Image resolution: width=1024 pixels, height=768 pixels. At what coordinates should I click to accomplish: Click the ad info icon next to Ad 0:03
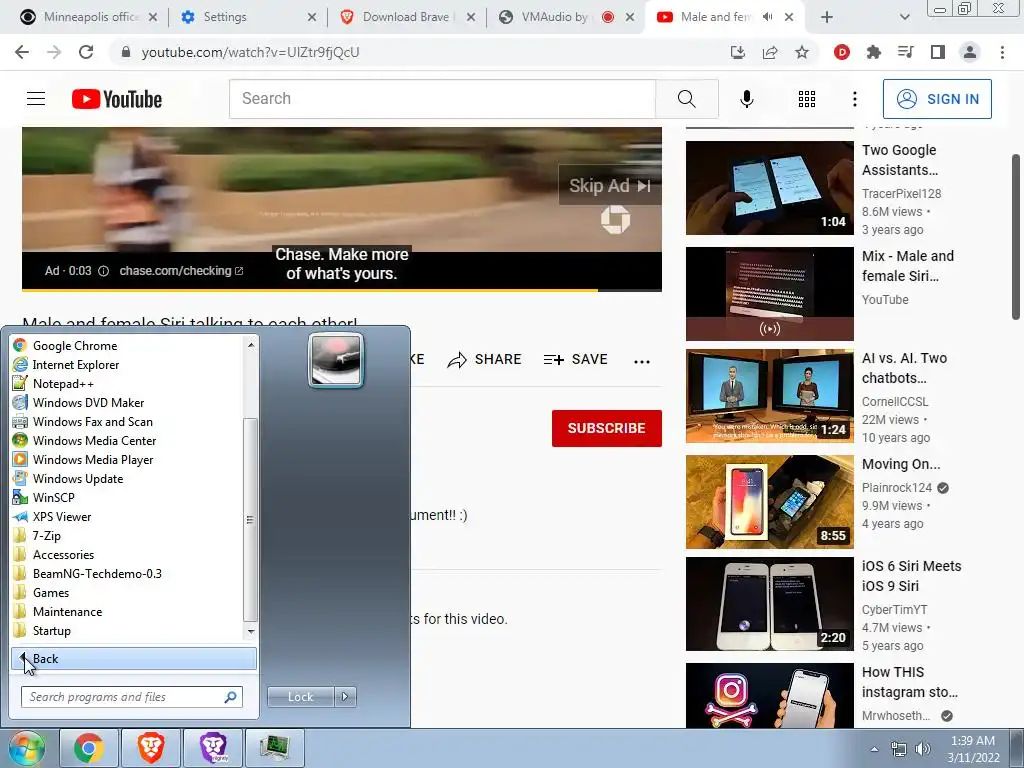tap(103, 271)
